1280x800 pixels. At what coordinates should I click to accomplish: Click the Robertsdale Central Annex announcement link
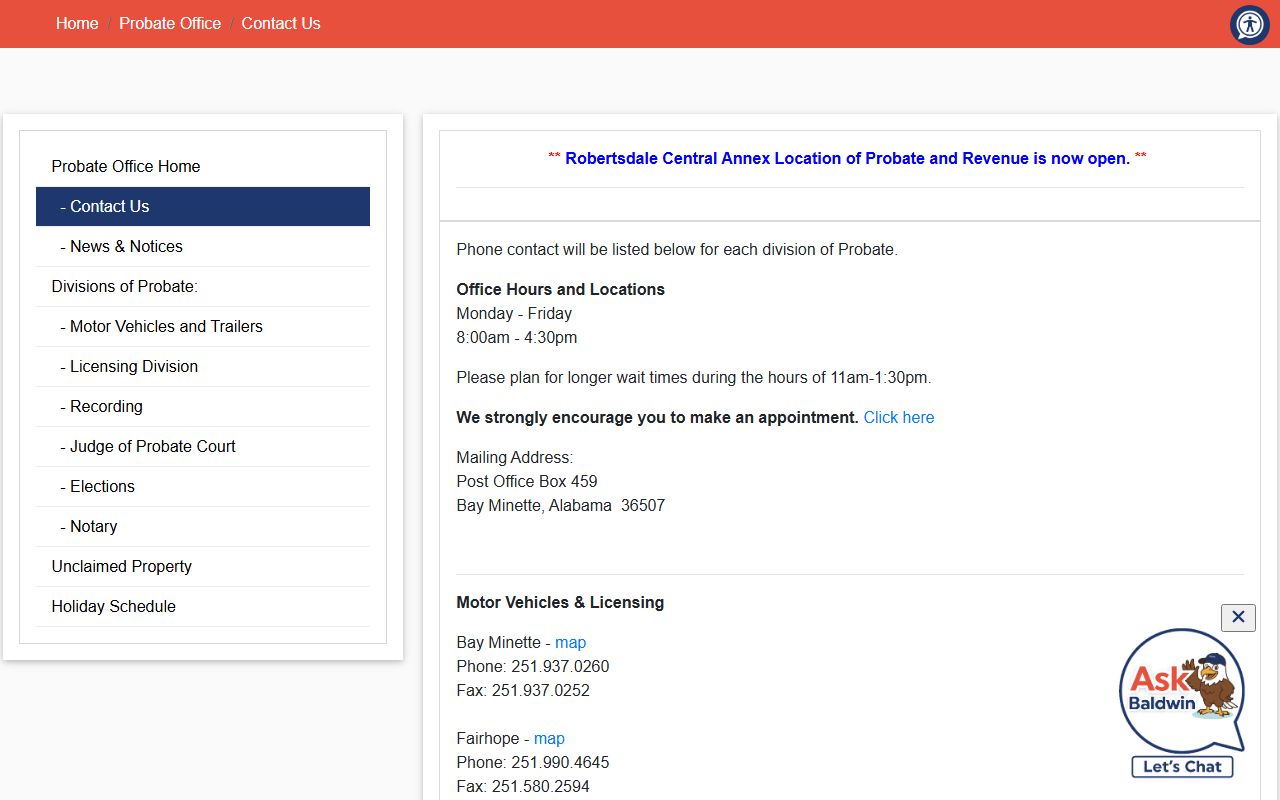click(x=847, y=158)
